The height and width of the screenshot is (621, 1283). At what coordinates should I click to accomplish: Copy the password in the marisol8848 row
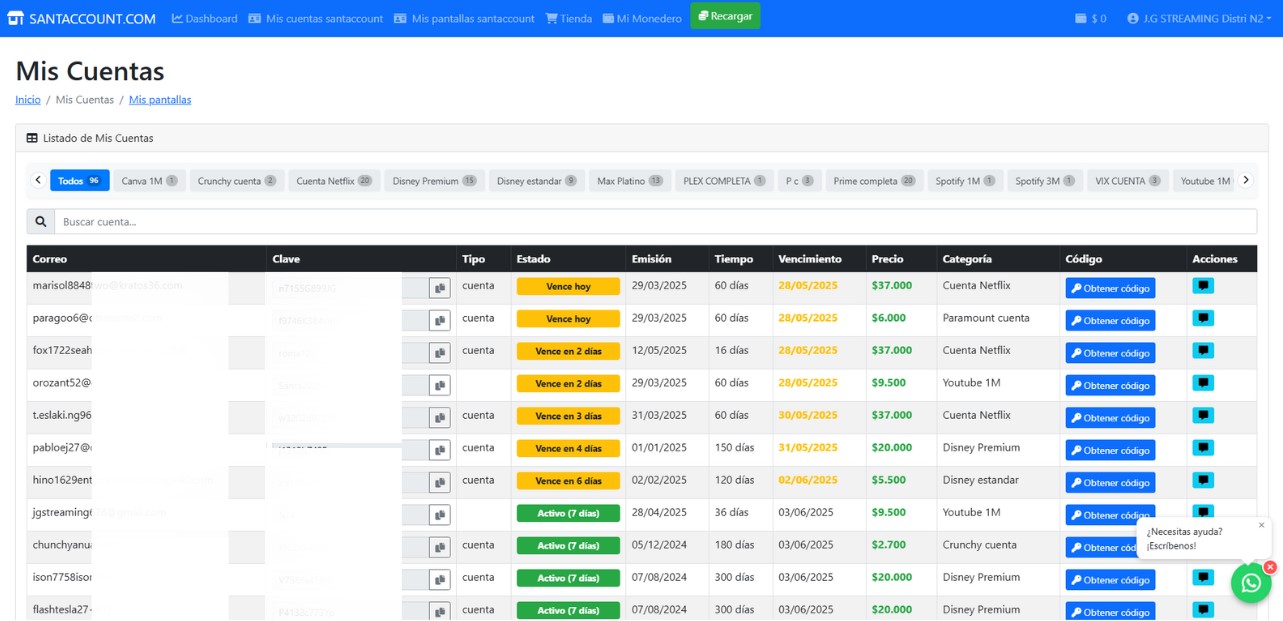(x=439, y=288)
